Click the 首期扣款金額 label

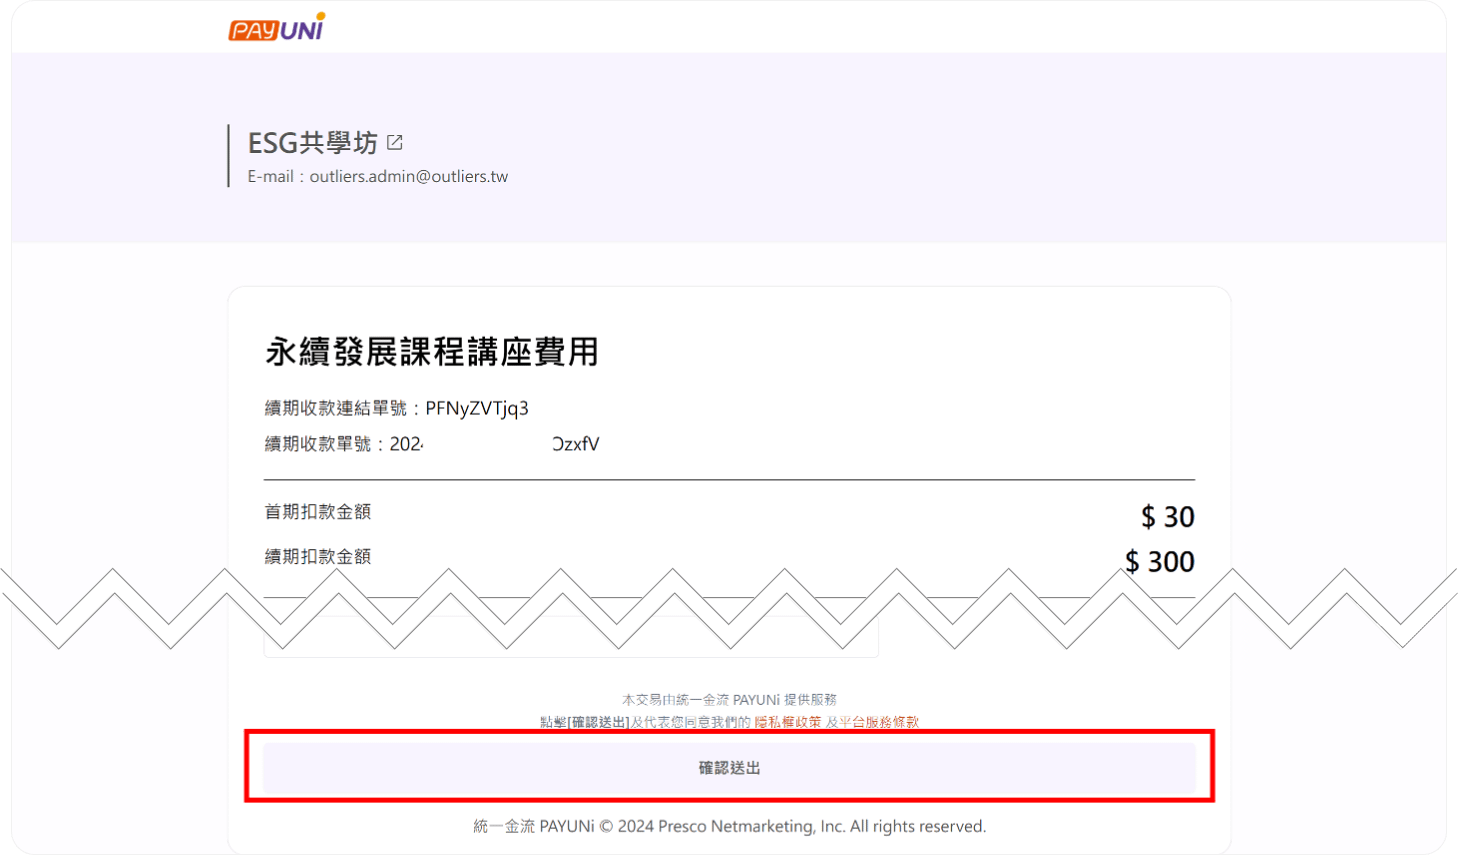tap(317, 512)
